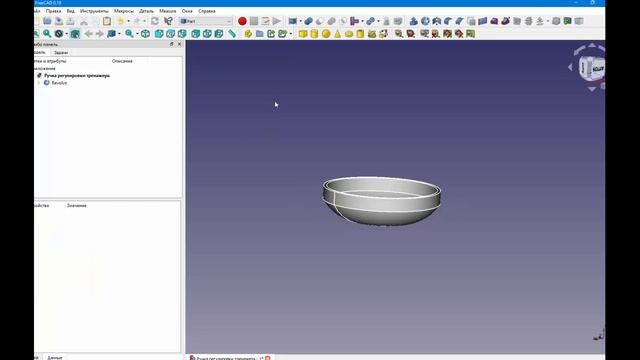The width and height of the screenshot is (640, 360).
Task: Create a Cylinder primitive
Action: (314, 34)
